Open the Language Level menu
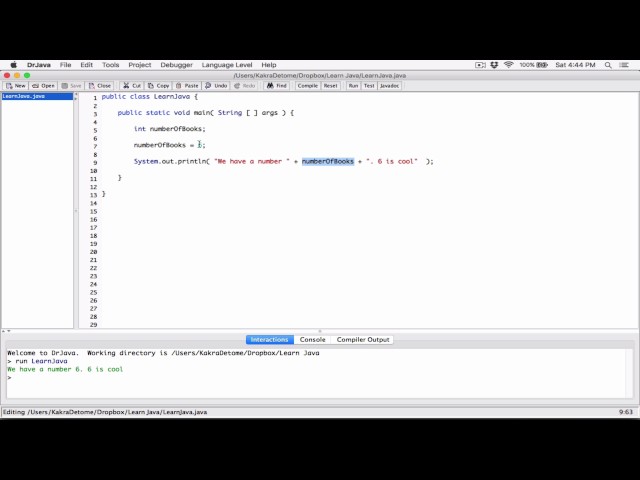This screenshot has width=640, height=480. (x=227, y=65)
